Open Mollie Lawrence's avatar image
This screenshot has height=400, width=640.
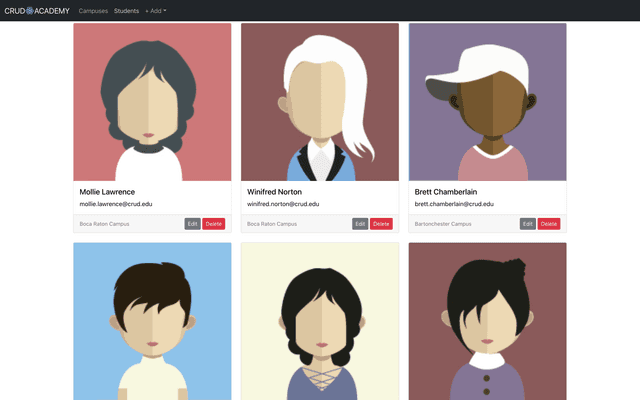coord(152,102)
